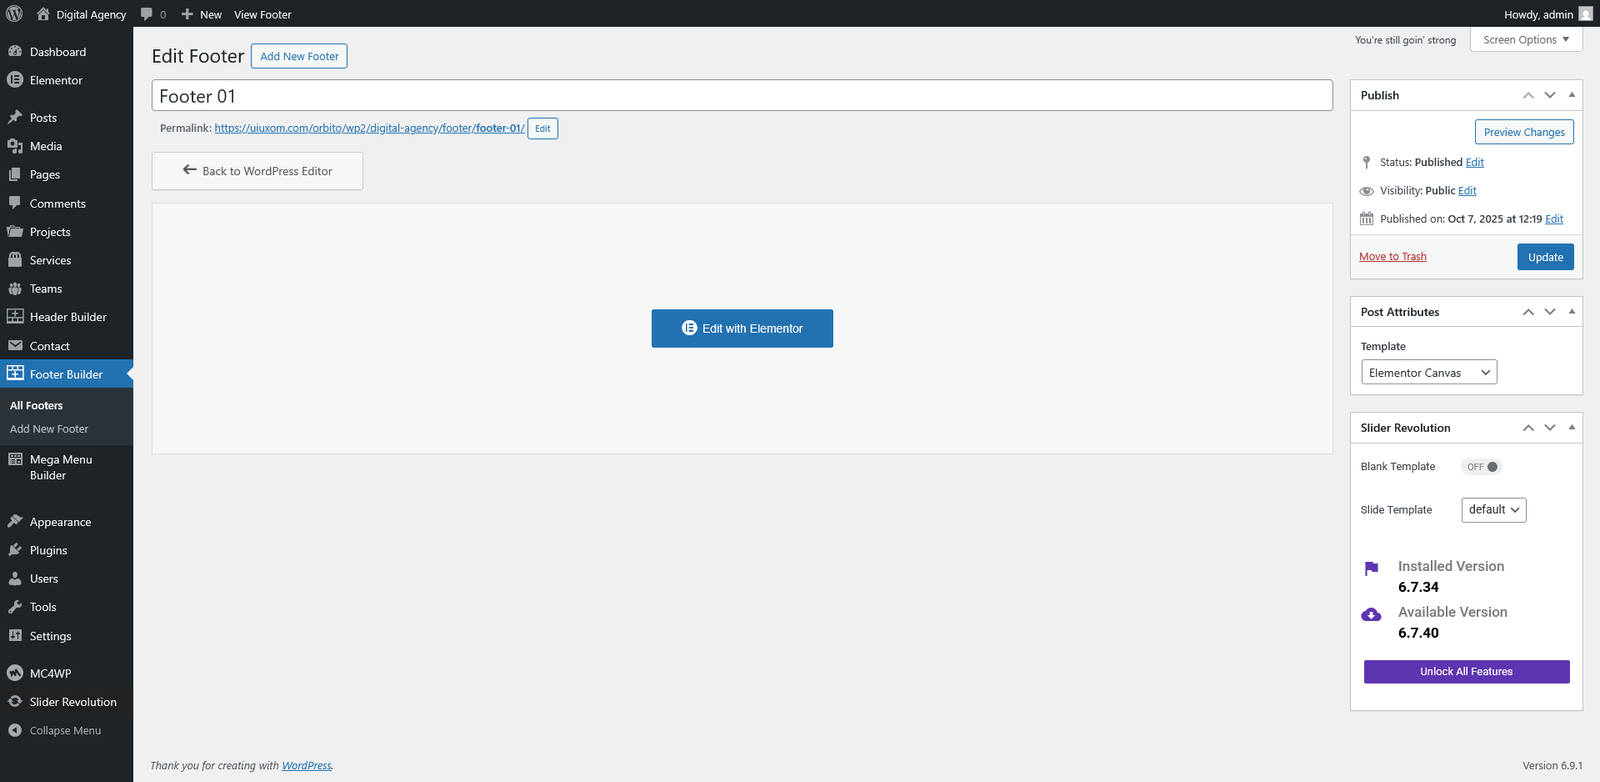Click the Elementor icon in sidebar
The image size is (1600, 782).
[x=15, y=80]
